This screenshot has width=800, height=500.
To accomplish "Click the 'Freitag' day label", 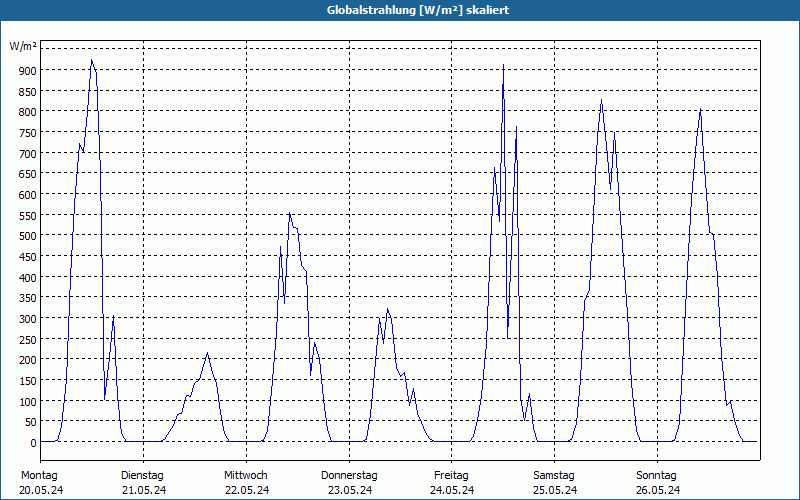I will (451, 476).
